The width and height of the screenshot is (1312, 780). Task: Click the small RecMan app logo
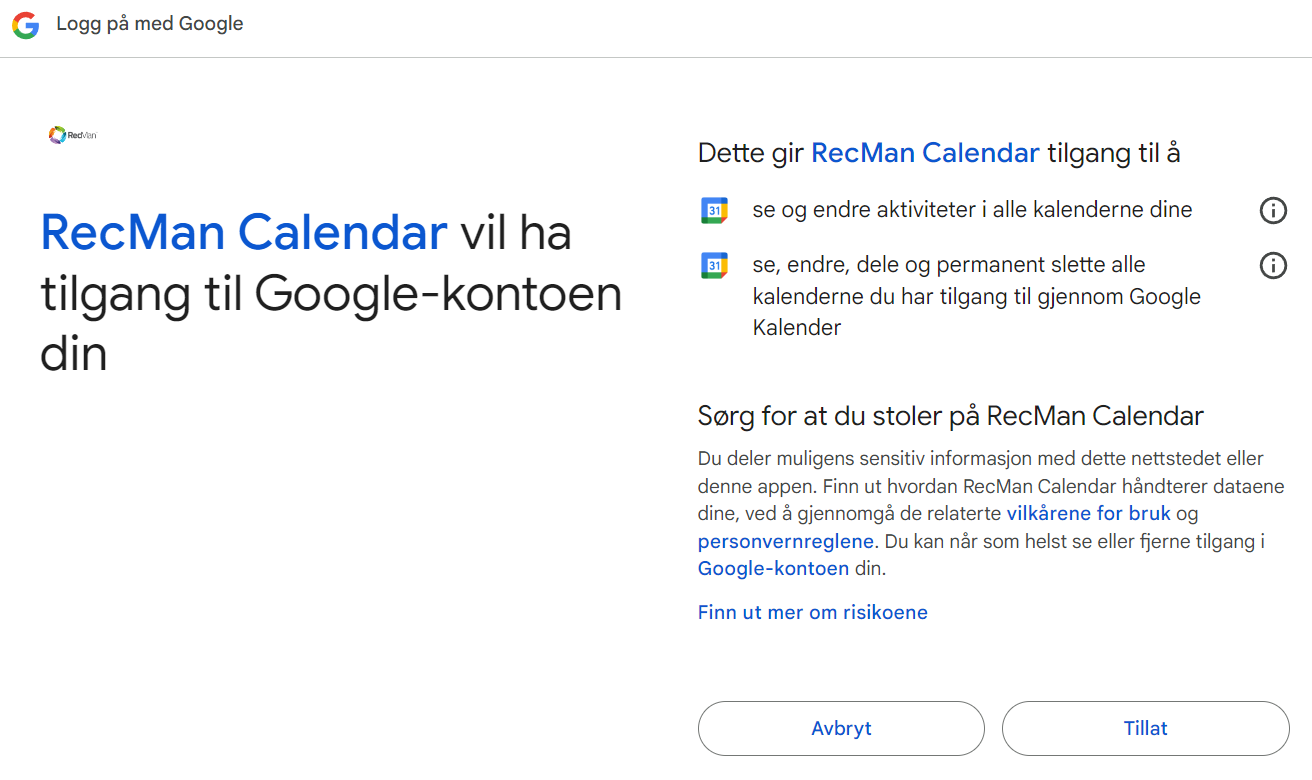[x=72, y=135]
